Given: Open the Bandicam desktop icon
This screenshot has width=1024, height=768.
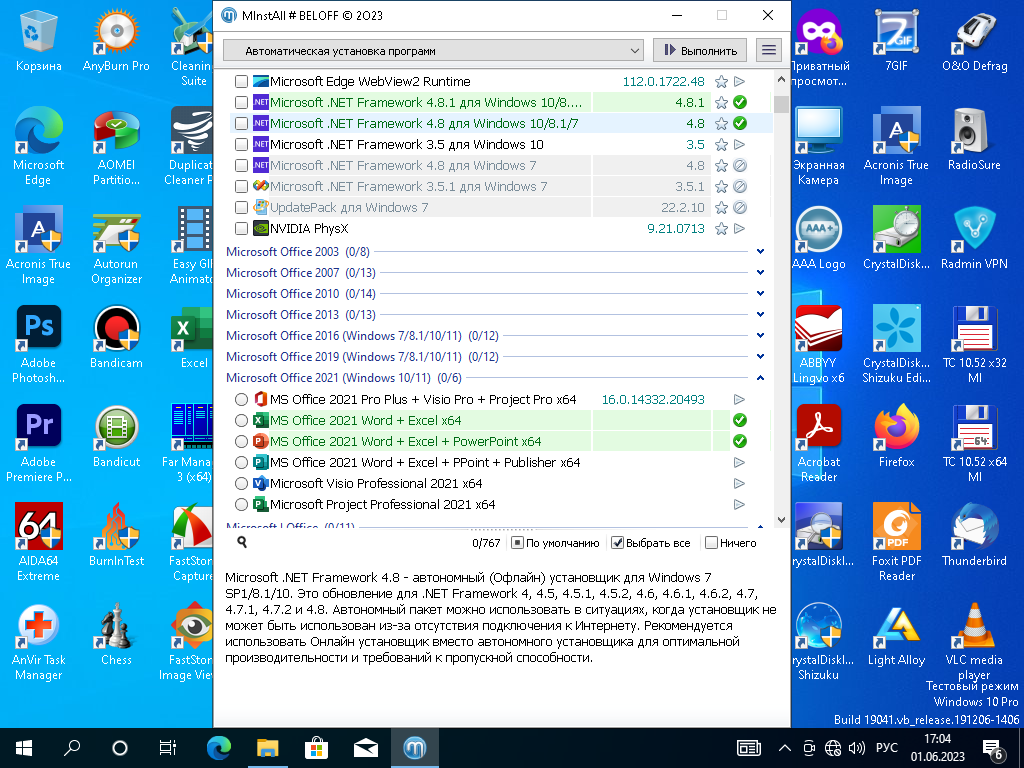Looking at the screenshot, I should click(116, 338).
